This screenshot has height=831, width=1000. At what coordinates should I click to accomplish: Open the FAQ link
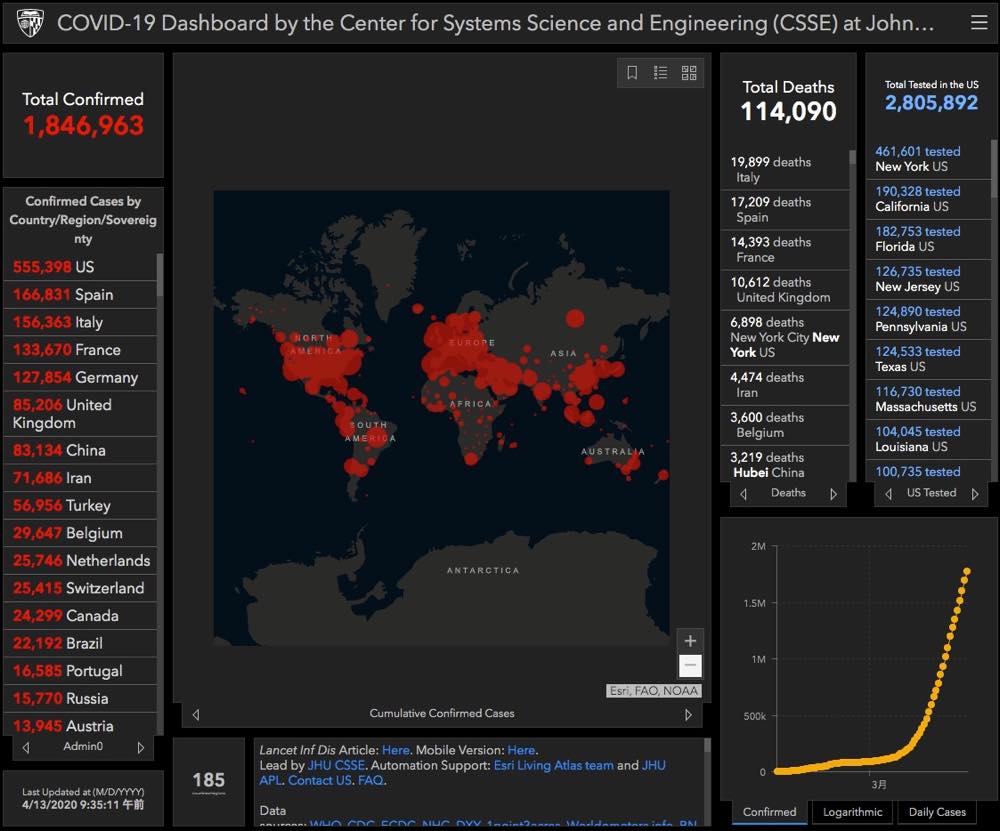(371, 781)
